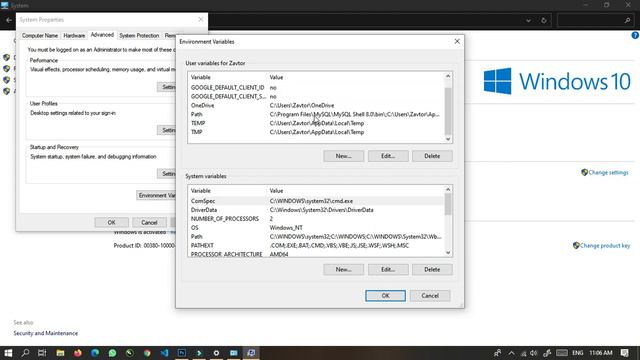Select user variable OneDrive row
Image resolution: width=640 pixels, height=360 pixels.
pos(316,105)
